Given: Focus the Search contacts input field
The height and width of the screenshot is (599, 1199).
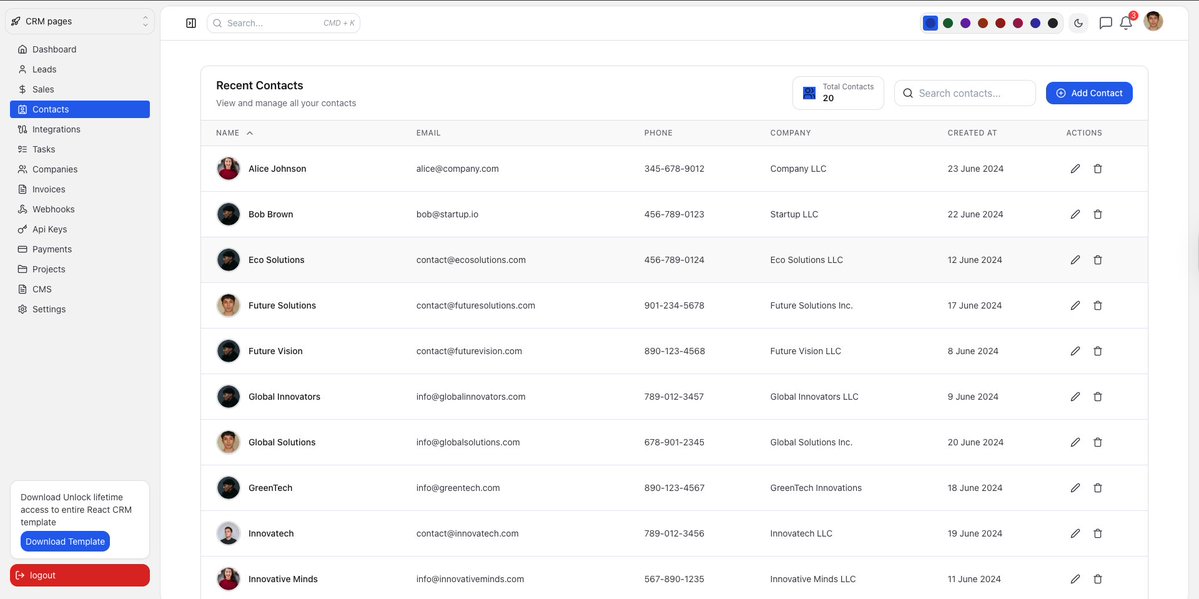Looking at the screenshot, I should coord(963,92).
